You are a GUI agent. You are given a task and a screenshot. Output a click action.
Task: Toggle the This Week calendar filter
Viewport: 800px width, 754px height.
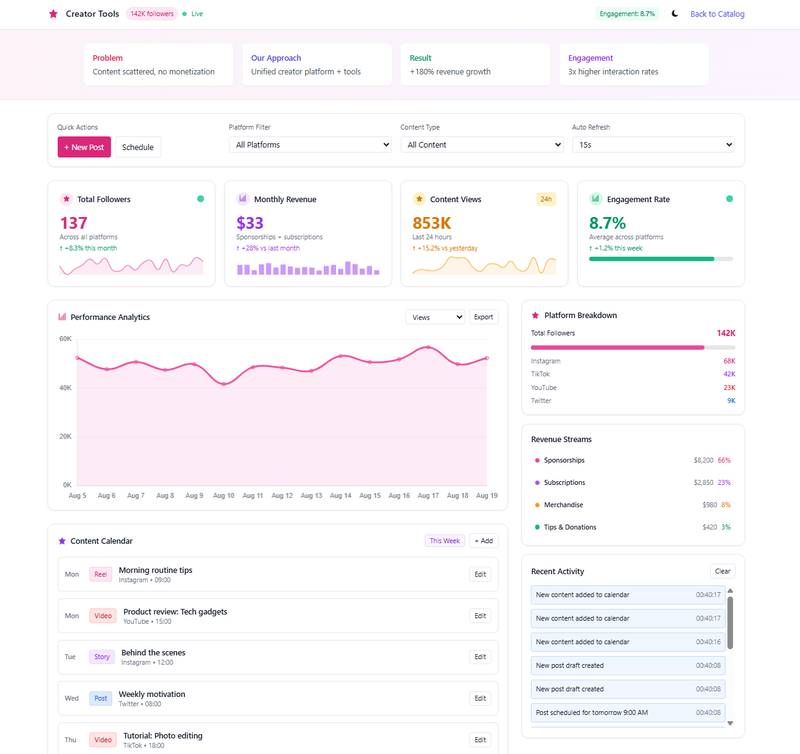(444, 541)
